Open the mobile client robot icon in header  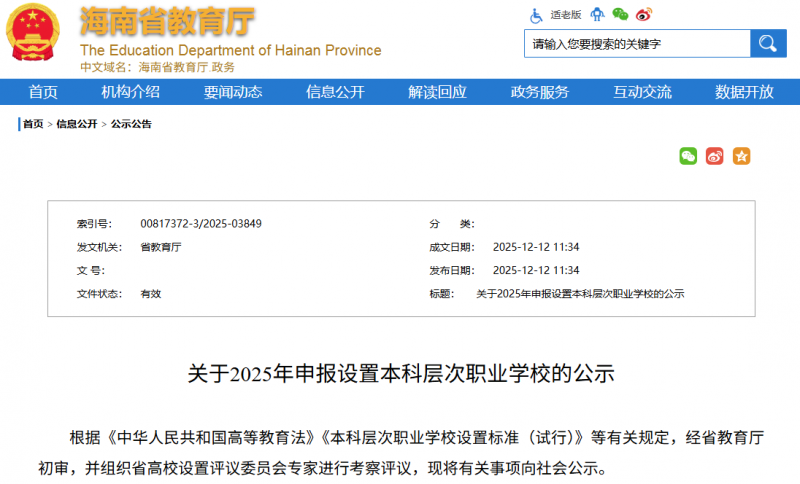(x=597, y=15)
